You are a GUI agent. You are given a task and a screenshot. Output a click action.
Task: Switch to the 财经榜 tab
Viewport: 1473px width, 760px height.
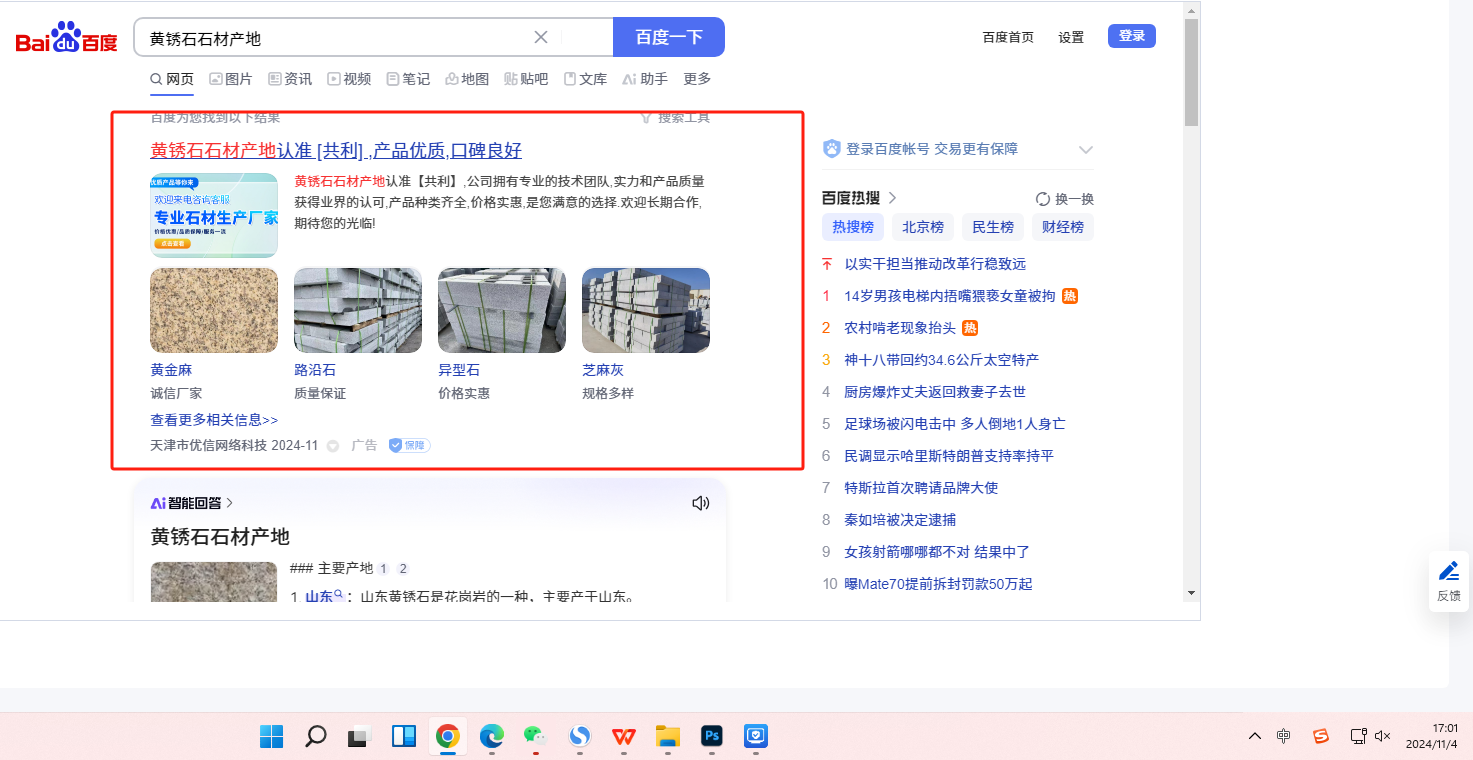[x=1063, y=227]
